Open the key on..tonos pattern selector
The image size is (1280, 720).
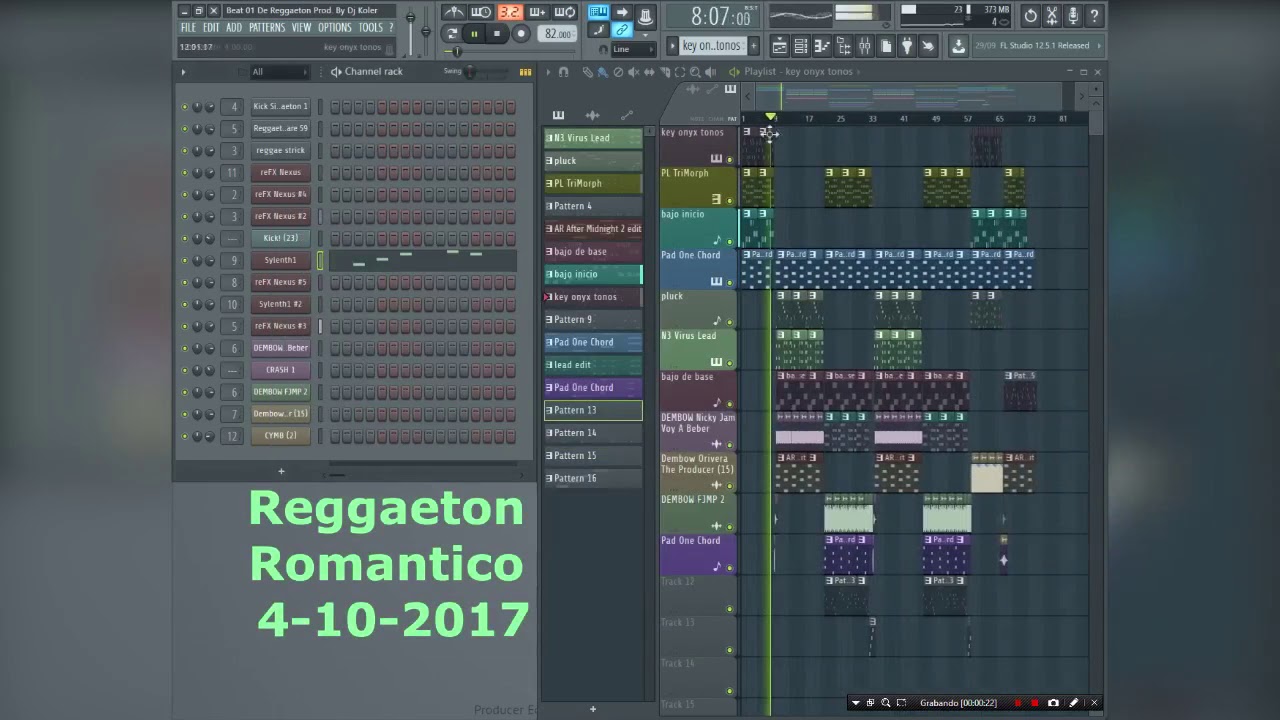tap(713, 46)
